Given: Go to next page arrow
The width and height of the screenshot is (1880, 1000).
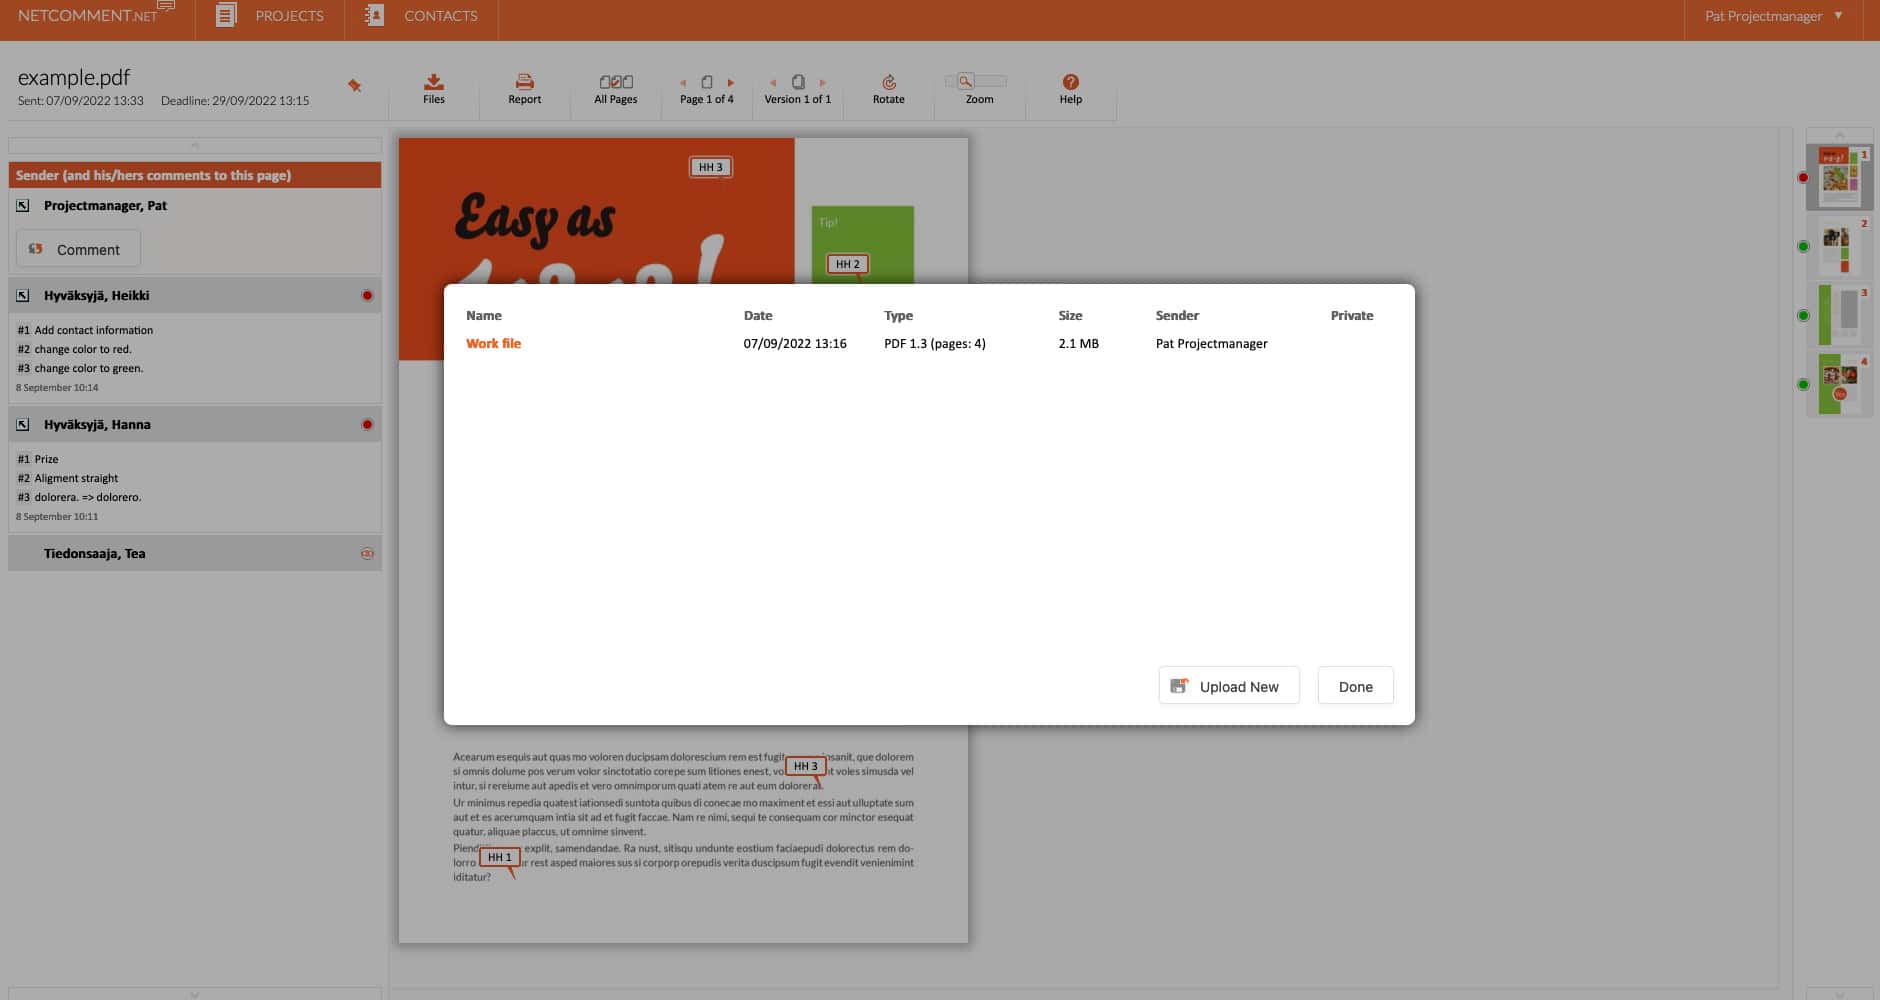Looking at the screenshot, I should 731,83.
